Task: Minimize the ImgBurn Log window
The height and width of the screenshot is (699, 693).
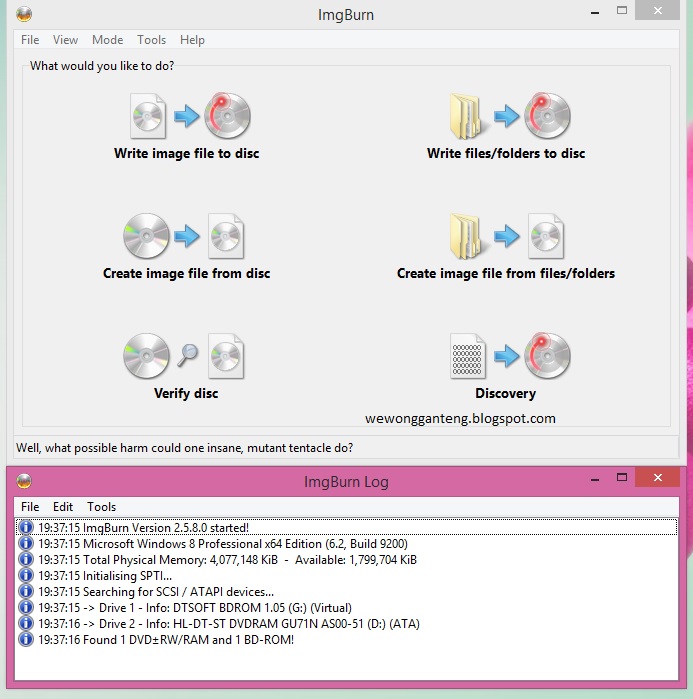Action: point(595,478)
